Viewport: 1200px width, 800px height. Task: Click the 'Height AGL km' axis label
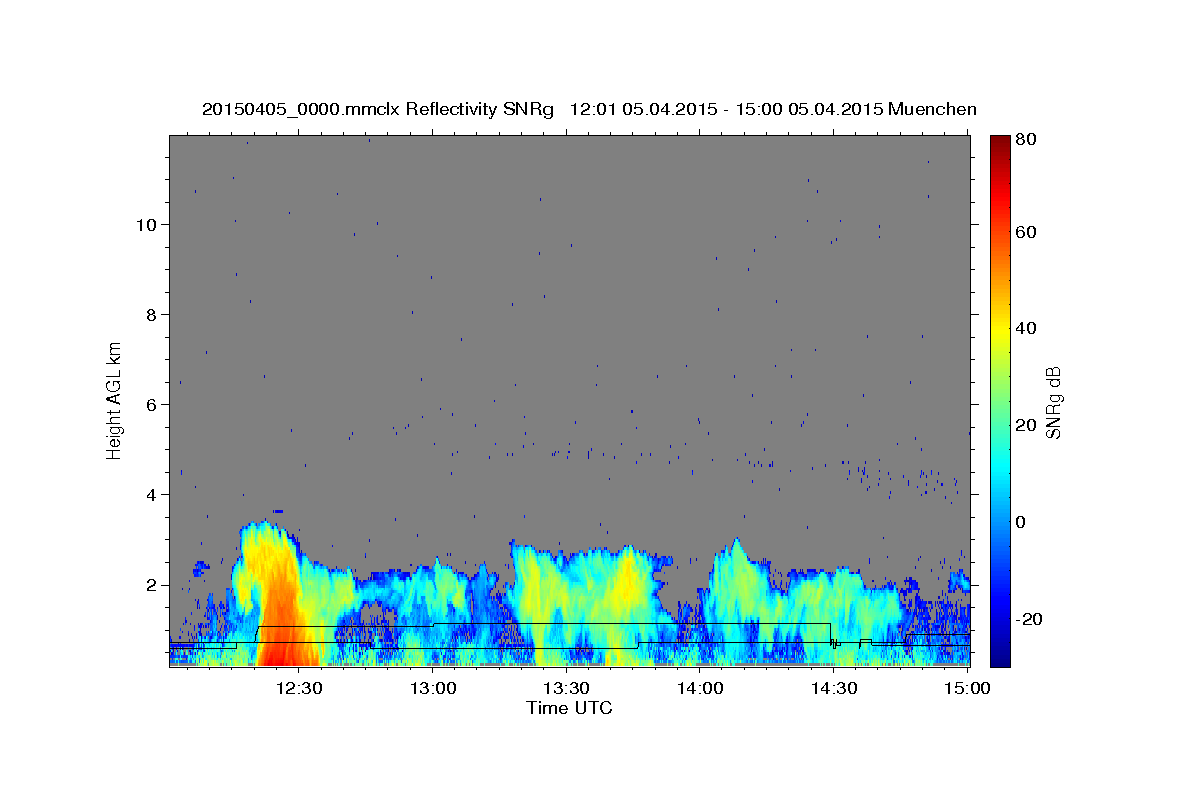click(115, 400)
